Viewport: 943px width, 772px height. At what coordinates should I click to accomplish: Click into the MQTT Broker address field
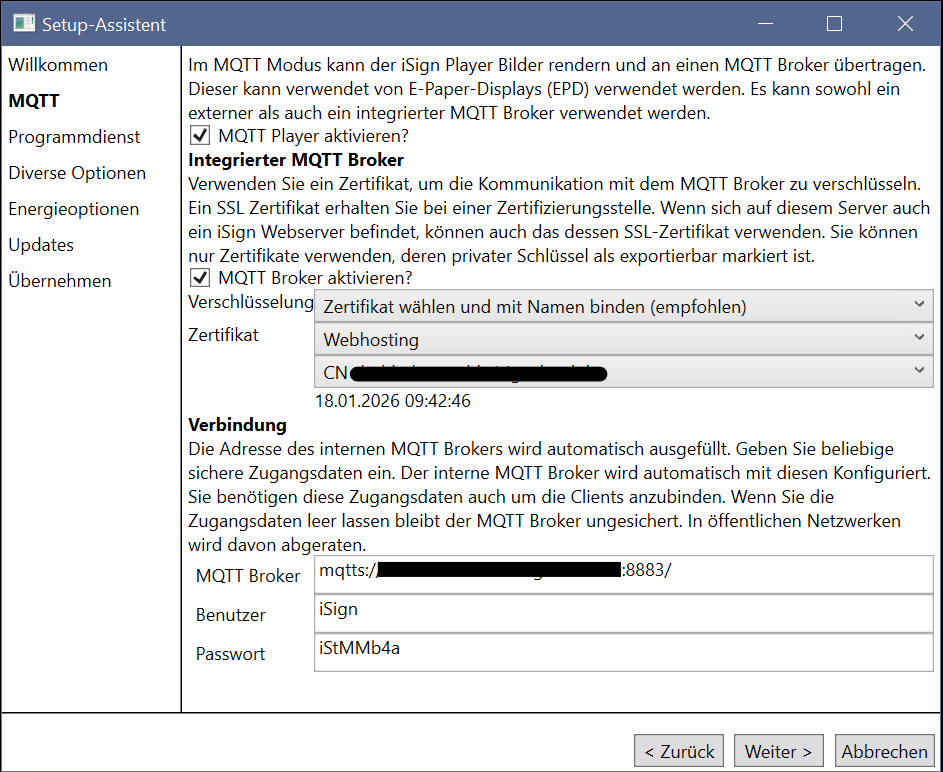(624, 574)
